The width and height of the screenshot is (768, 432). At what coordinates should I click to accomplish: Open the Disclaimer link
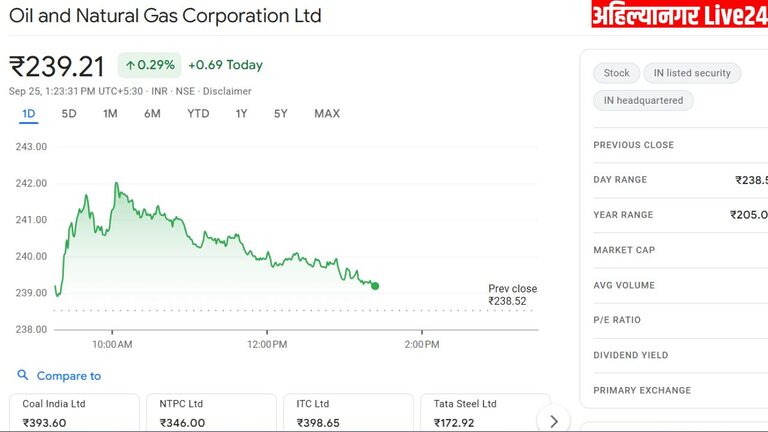point(227,91)
